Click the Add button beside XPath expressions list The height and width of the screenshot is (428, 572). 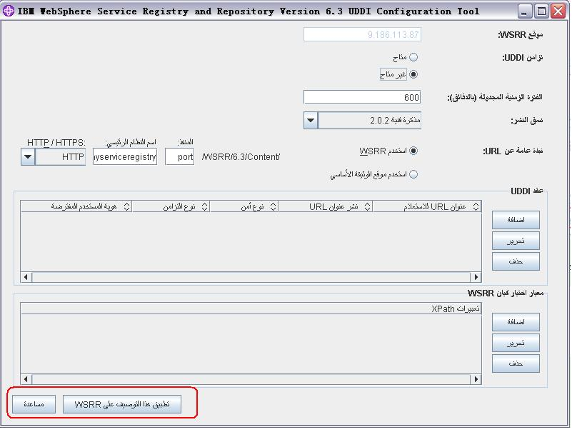coord(516,322)
